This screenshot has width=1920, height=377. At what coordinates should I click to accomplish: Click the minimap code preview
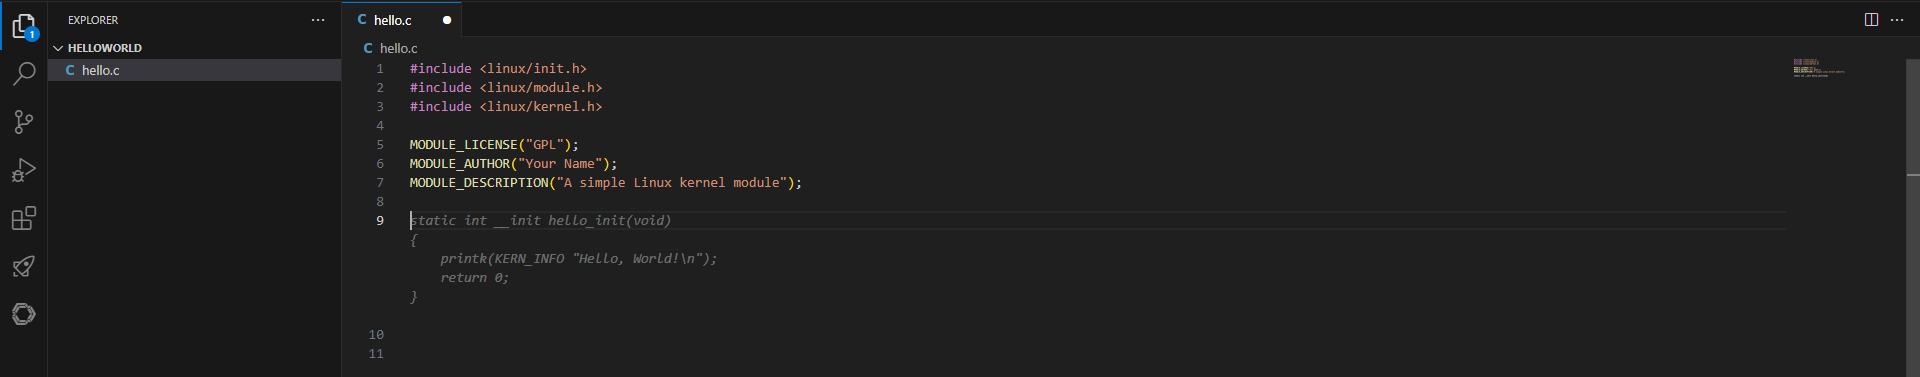(1818, 68)
